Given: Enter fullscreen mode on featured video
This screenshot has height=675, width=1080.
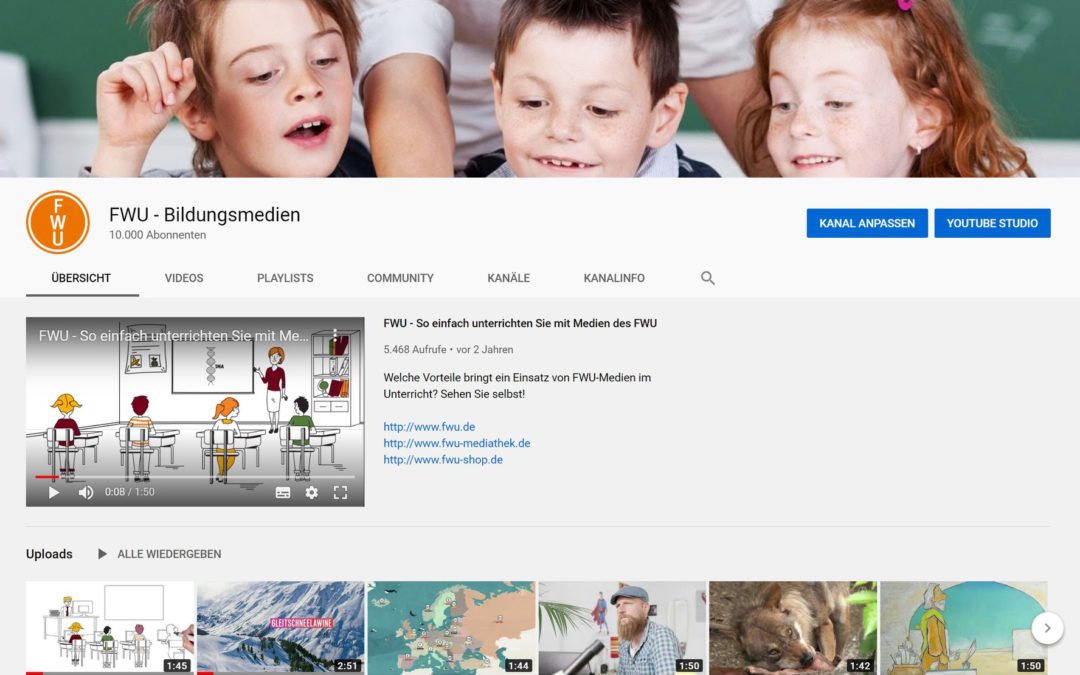Looking at the screenshot, I should (x=340, y=492).
